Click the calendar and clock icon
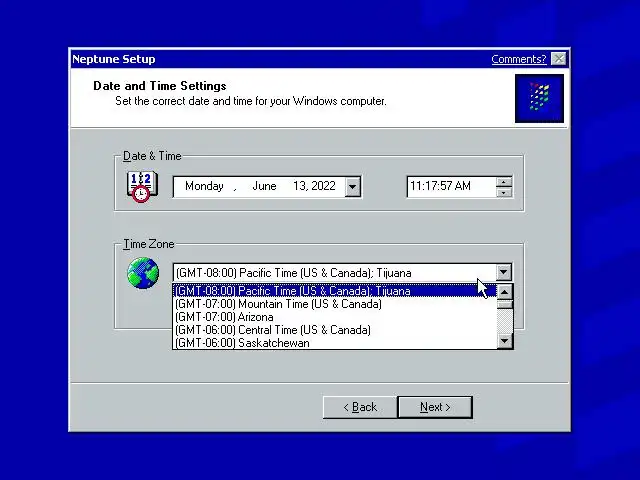Image resolution: width=640 pixels, height=480 pixels. (x=142, y=187)
